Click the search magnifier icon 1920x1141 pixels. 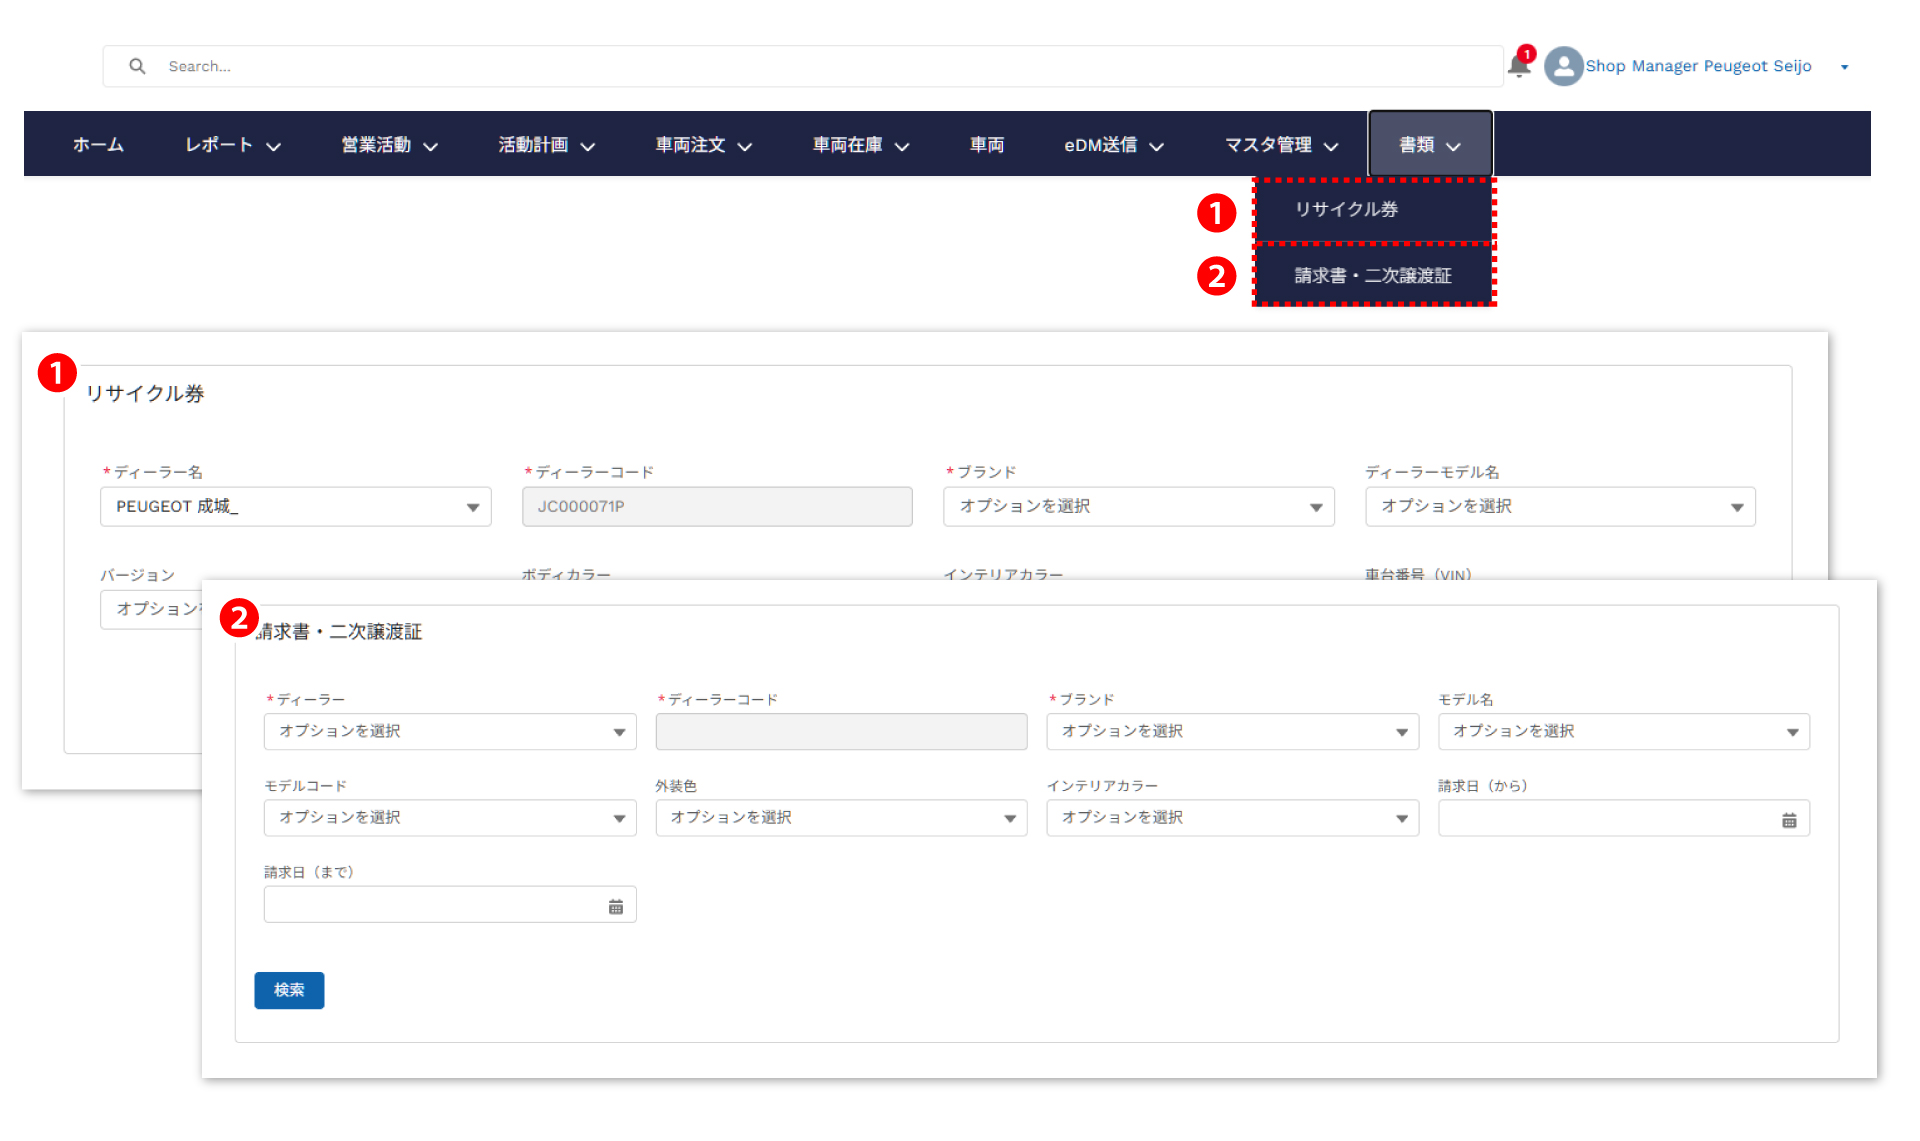[137, 66]
